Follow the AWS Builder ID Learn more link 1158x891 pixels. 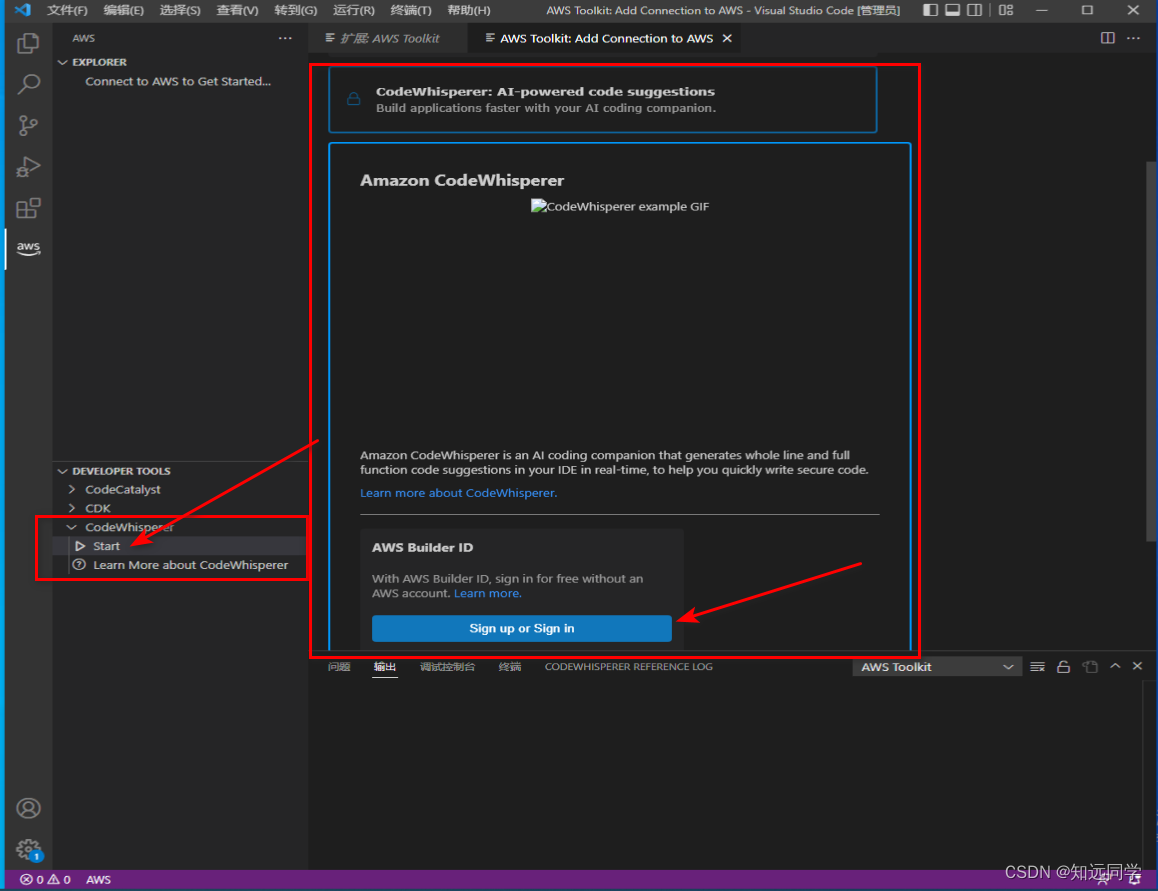point(487,593)
